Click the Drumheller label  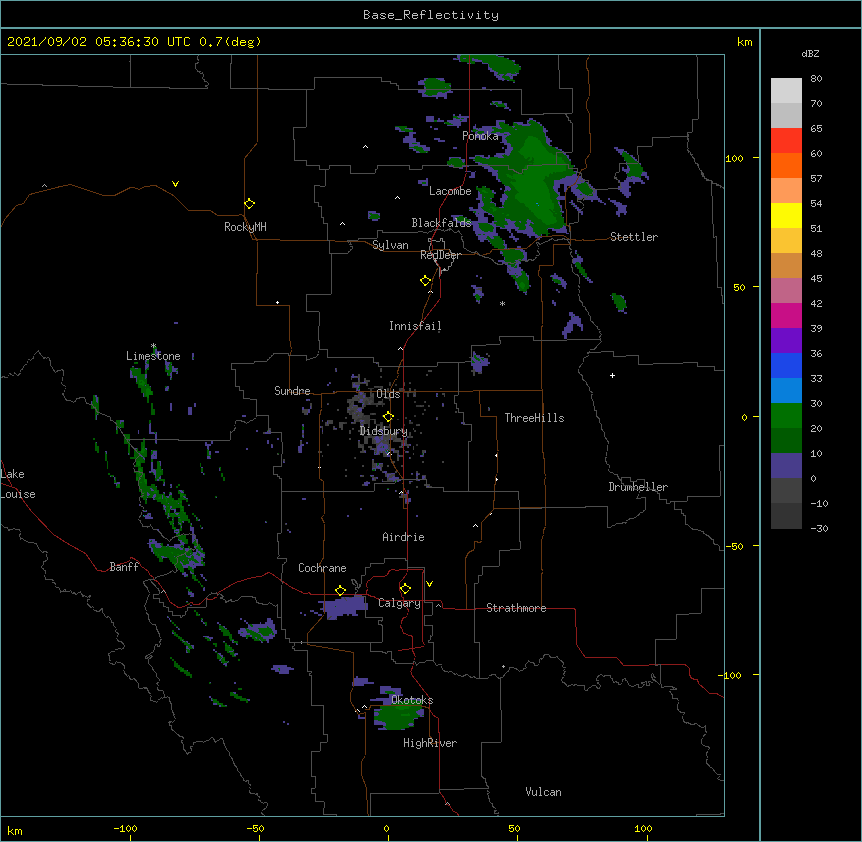pos(638,487)
